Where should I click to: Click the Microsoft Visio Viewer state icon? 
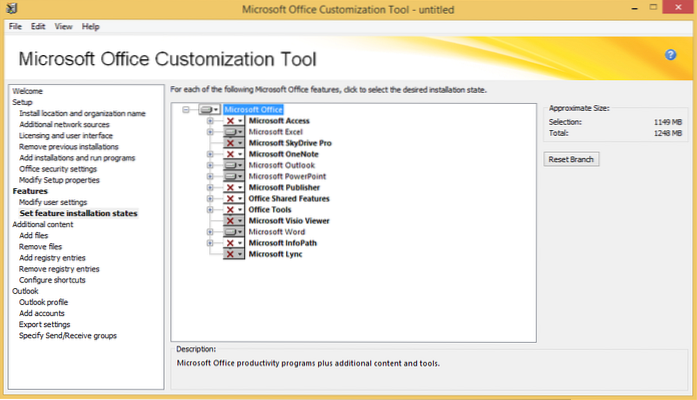pyautogui.click(x=233, y=221)
